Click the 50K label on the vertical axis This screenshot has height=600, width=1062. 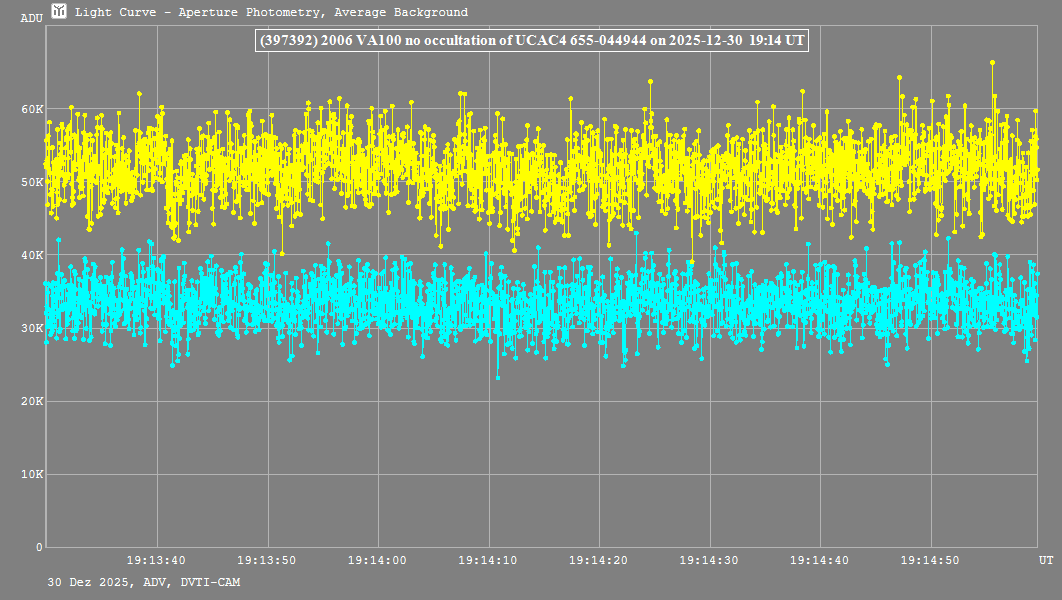[33, 182]
